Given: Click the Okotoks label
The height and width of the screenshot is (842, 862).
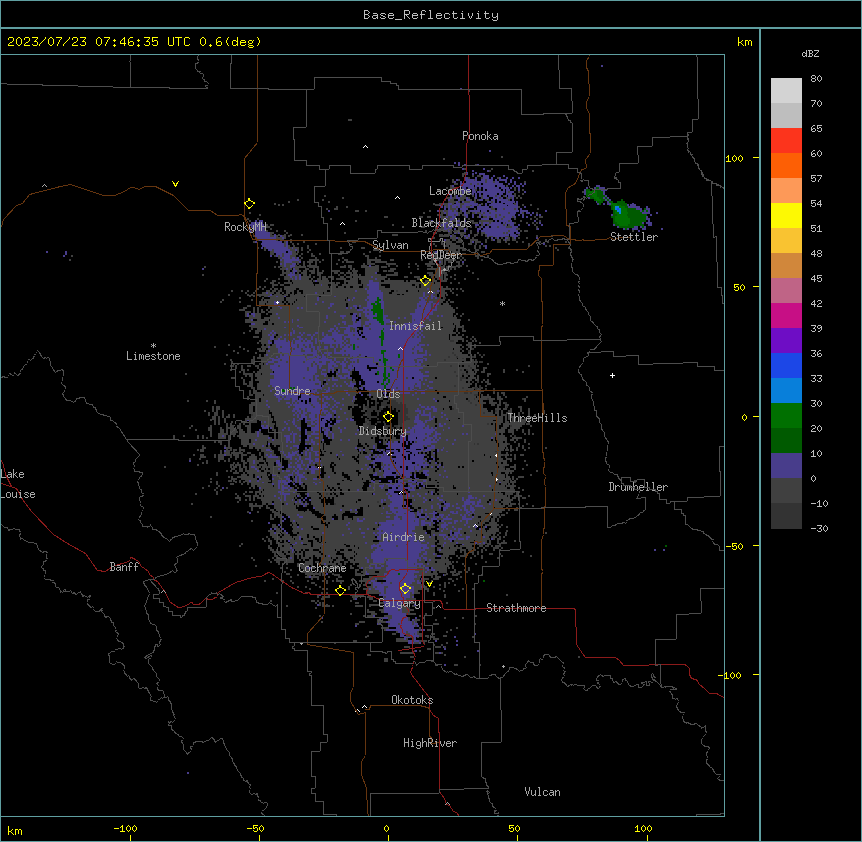Looking at the screenshot, I should pos(412,700).
